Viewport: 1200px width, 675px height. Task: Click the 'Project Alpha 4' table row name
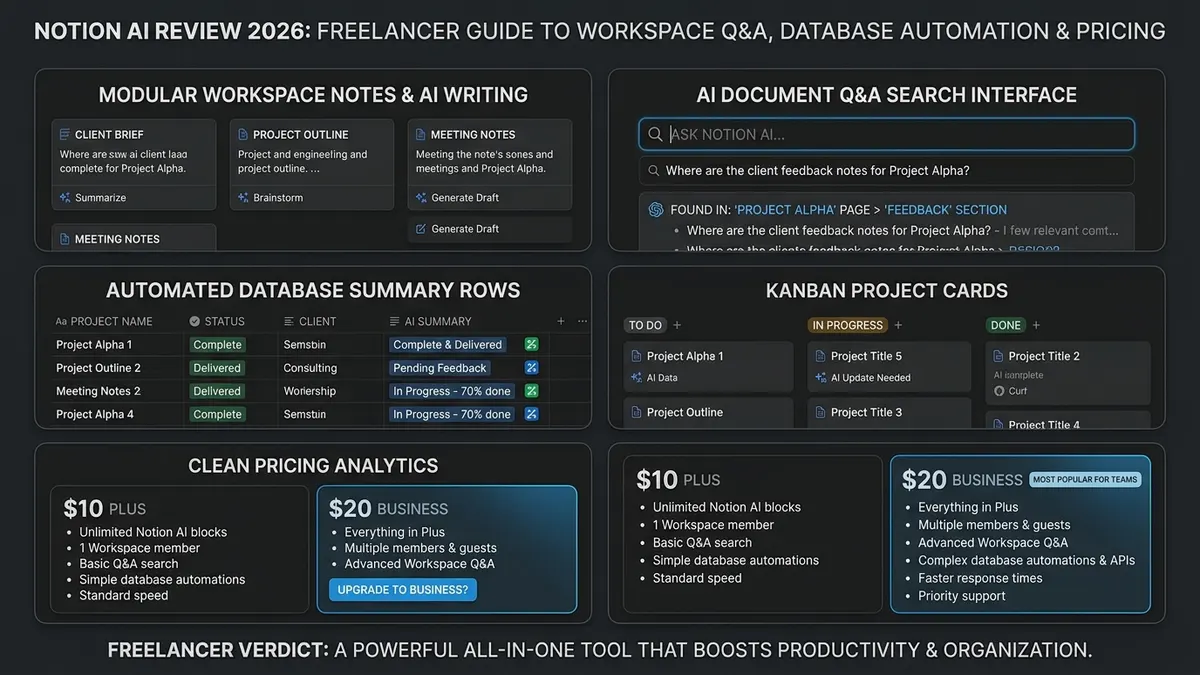pyautogui.click(x=95, y=414)
